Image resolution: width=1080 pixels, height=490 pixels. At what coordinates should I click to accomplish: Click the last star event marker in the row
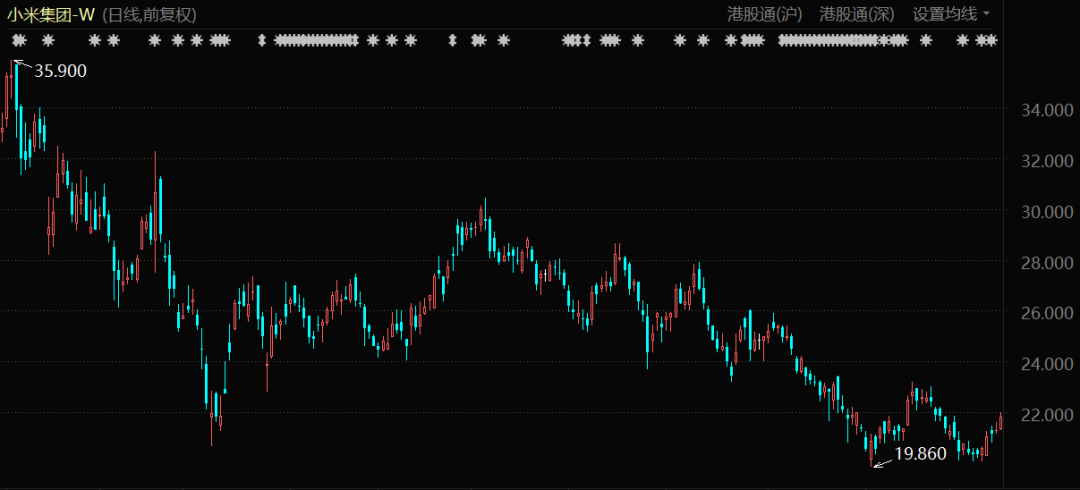click(992, 41)
